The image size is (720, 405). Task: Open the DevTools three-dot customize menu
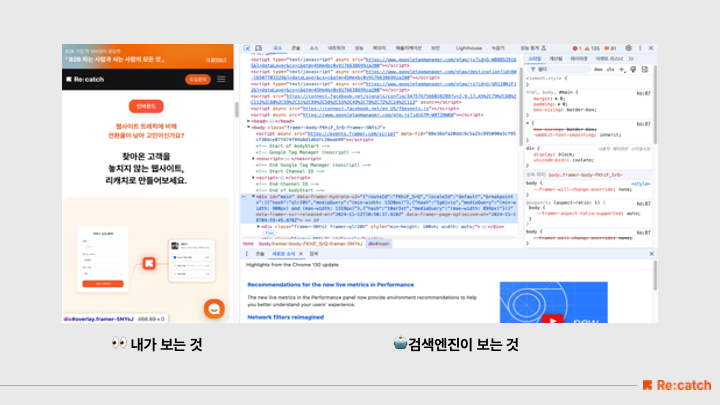coord(640,48)
